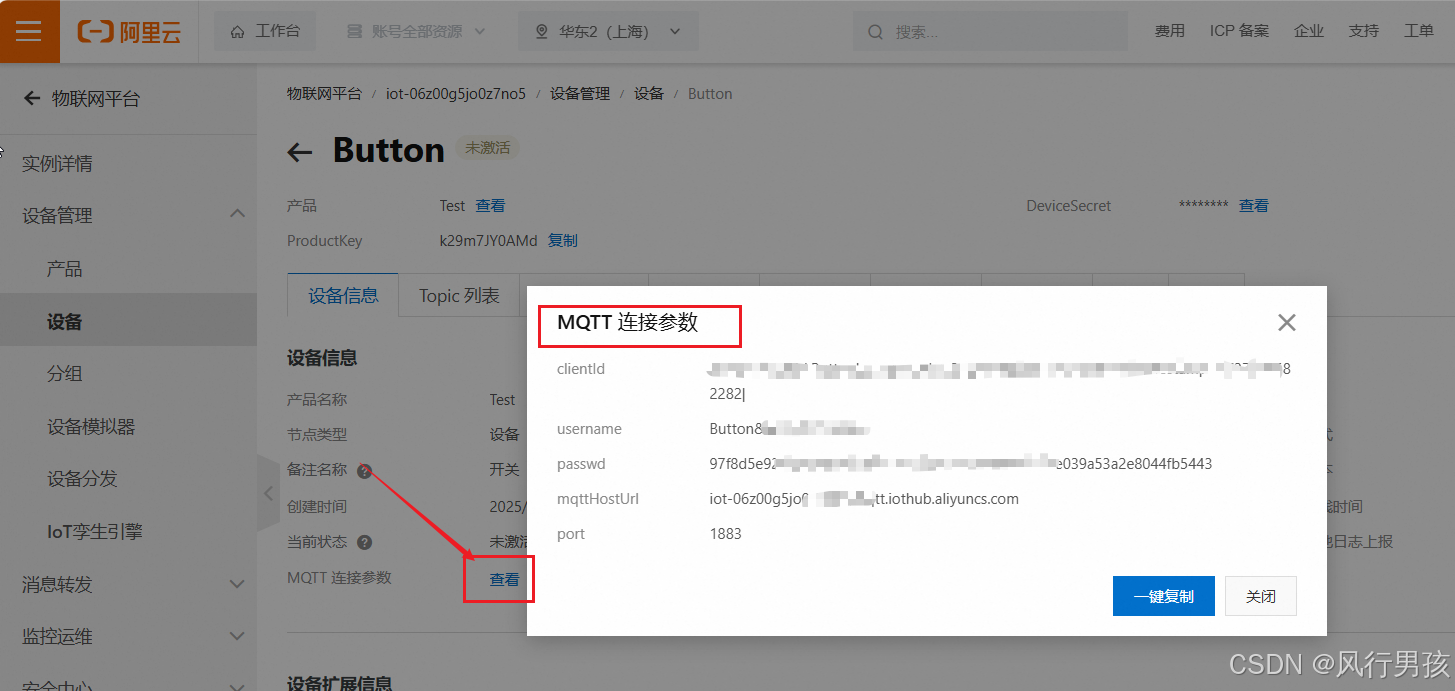
Task: Collapse the 设备管理 section
Action: click(x=128, y=215)
